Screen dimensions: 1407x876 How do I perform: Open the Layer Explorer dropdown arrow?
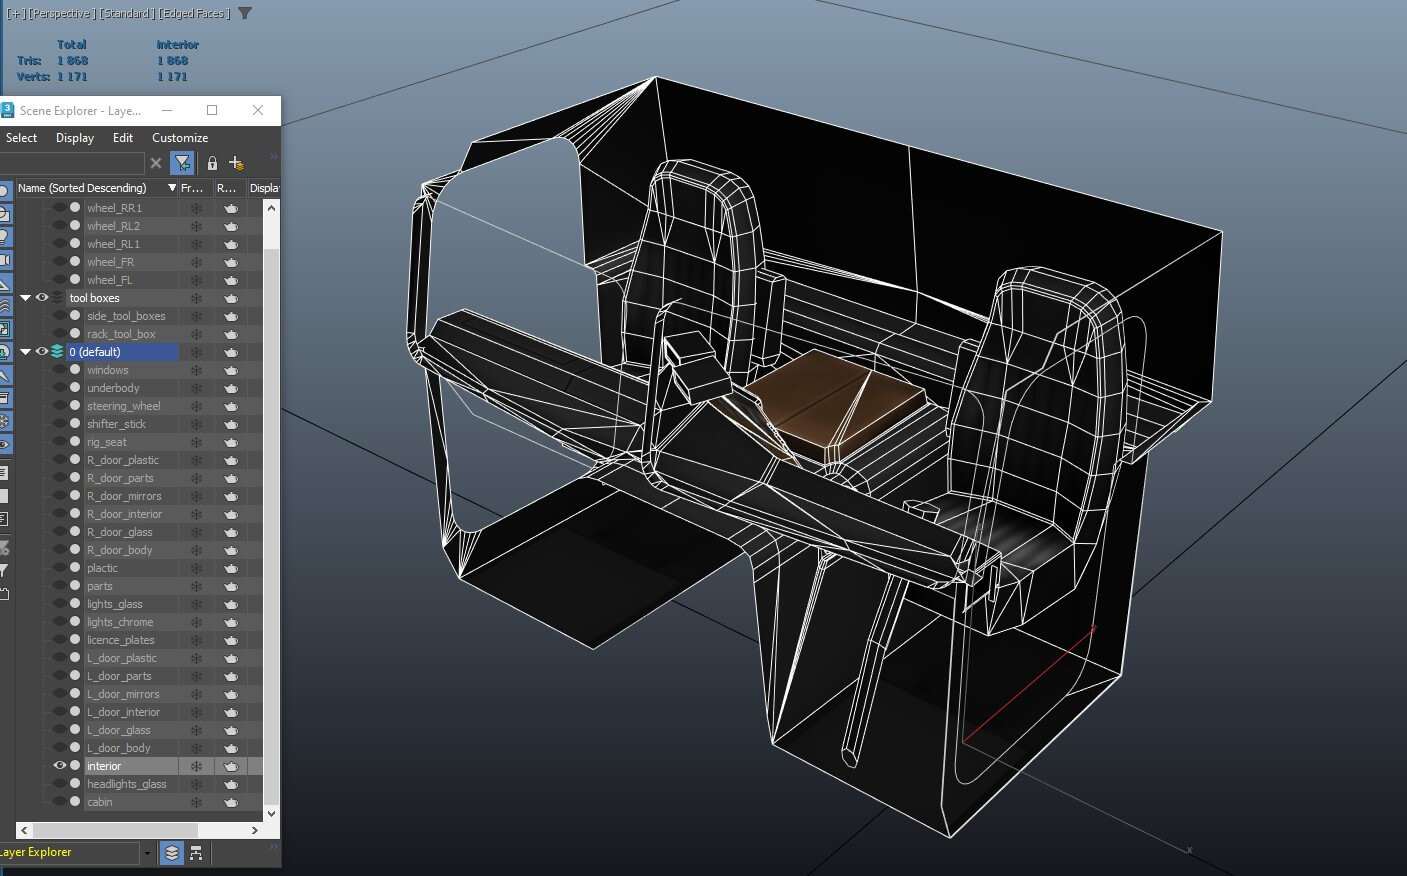[x=147, y=853]
